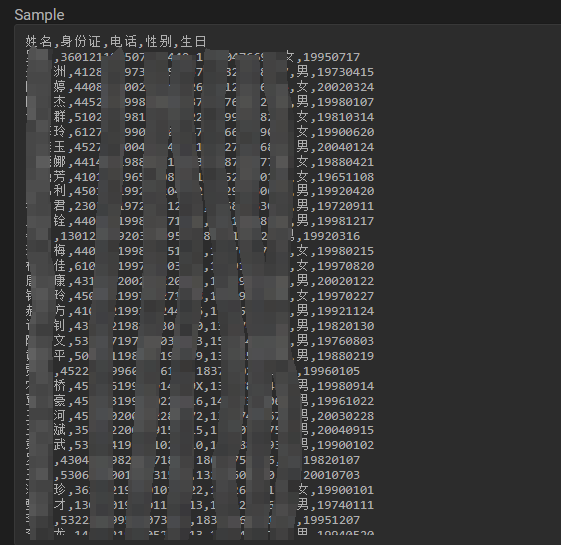This screenshot has width=561, height=545.
Task: Click 生日 in the header row
Action: tap(193, 42)
